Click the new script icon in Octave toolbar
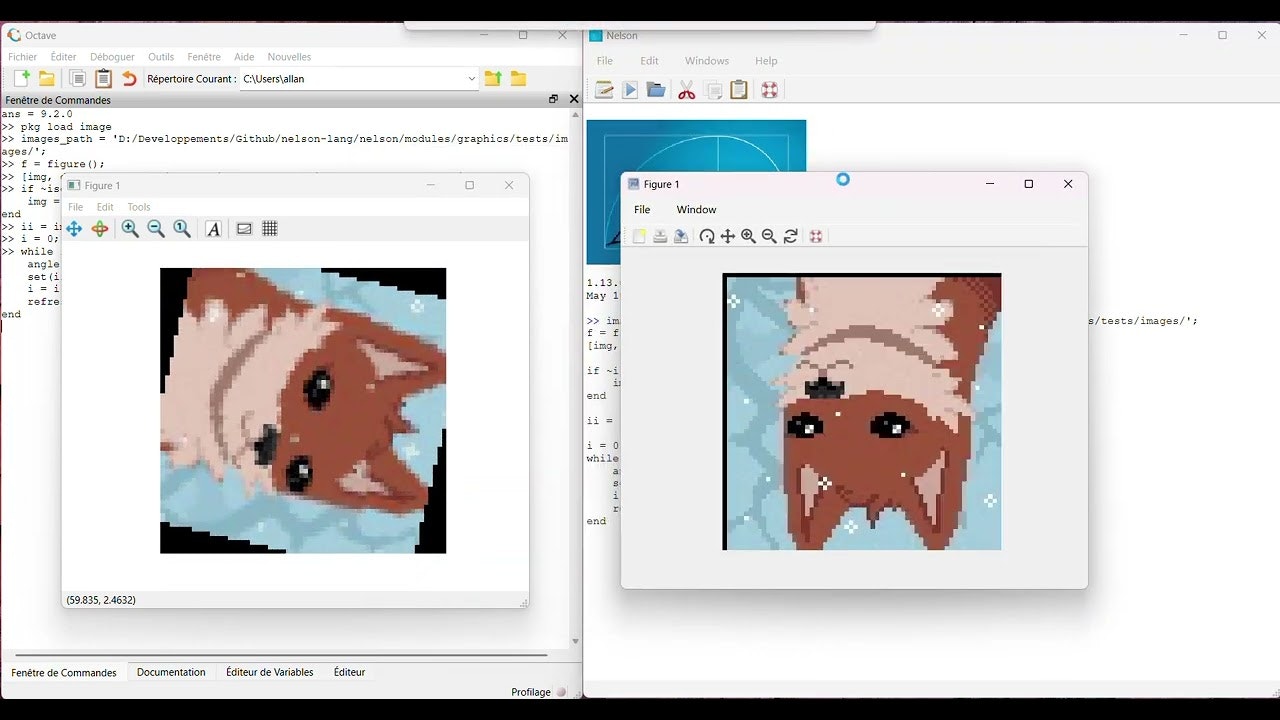Image resolution: width=1280 pixels, height=720 pixels. pos(21,79)
